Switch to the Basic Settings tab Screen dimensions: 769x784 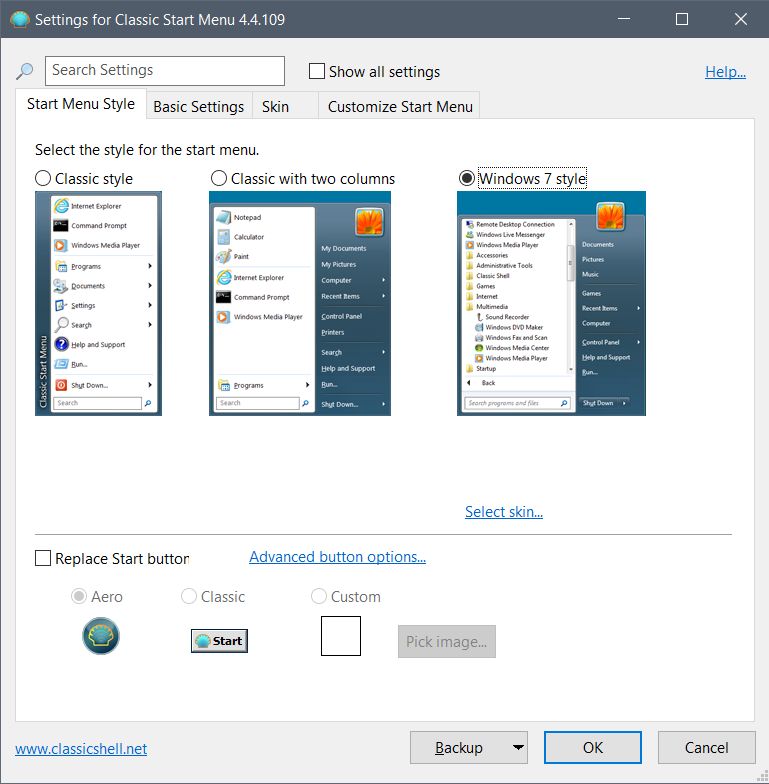(198, 106)
